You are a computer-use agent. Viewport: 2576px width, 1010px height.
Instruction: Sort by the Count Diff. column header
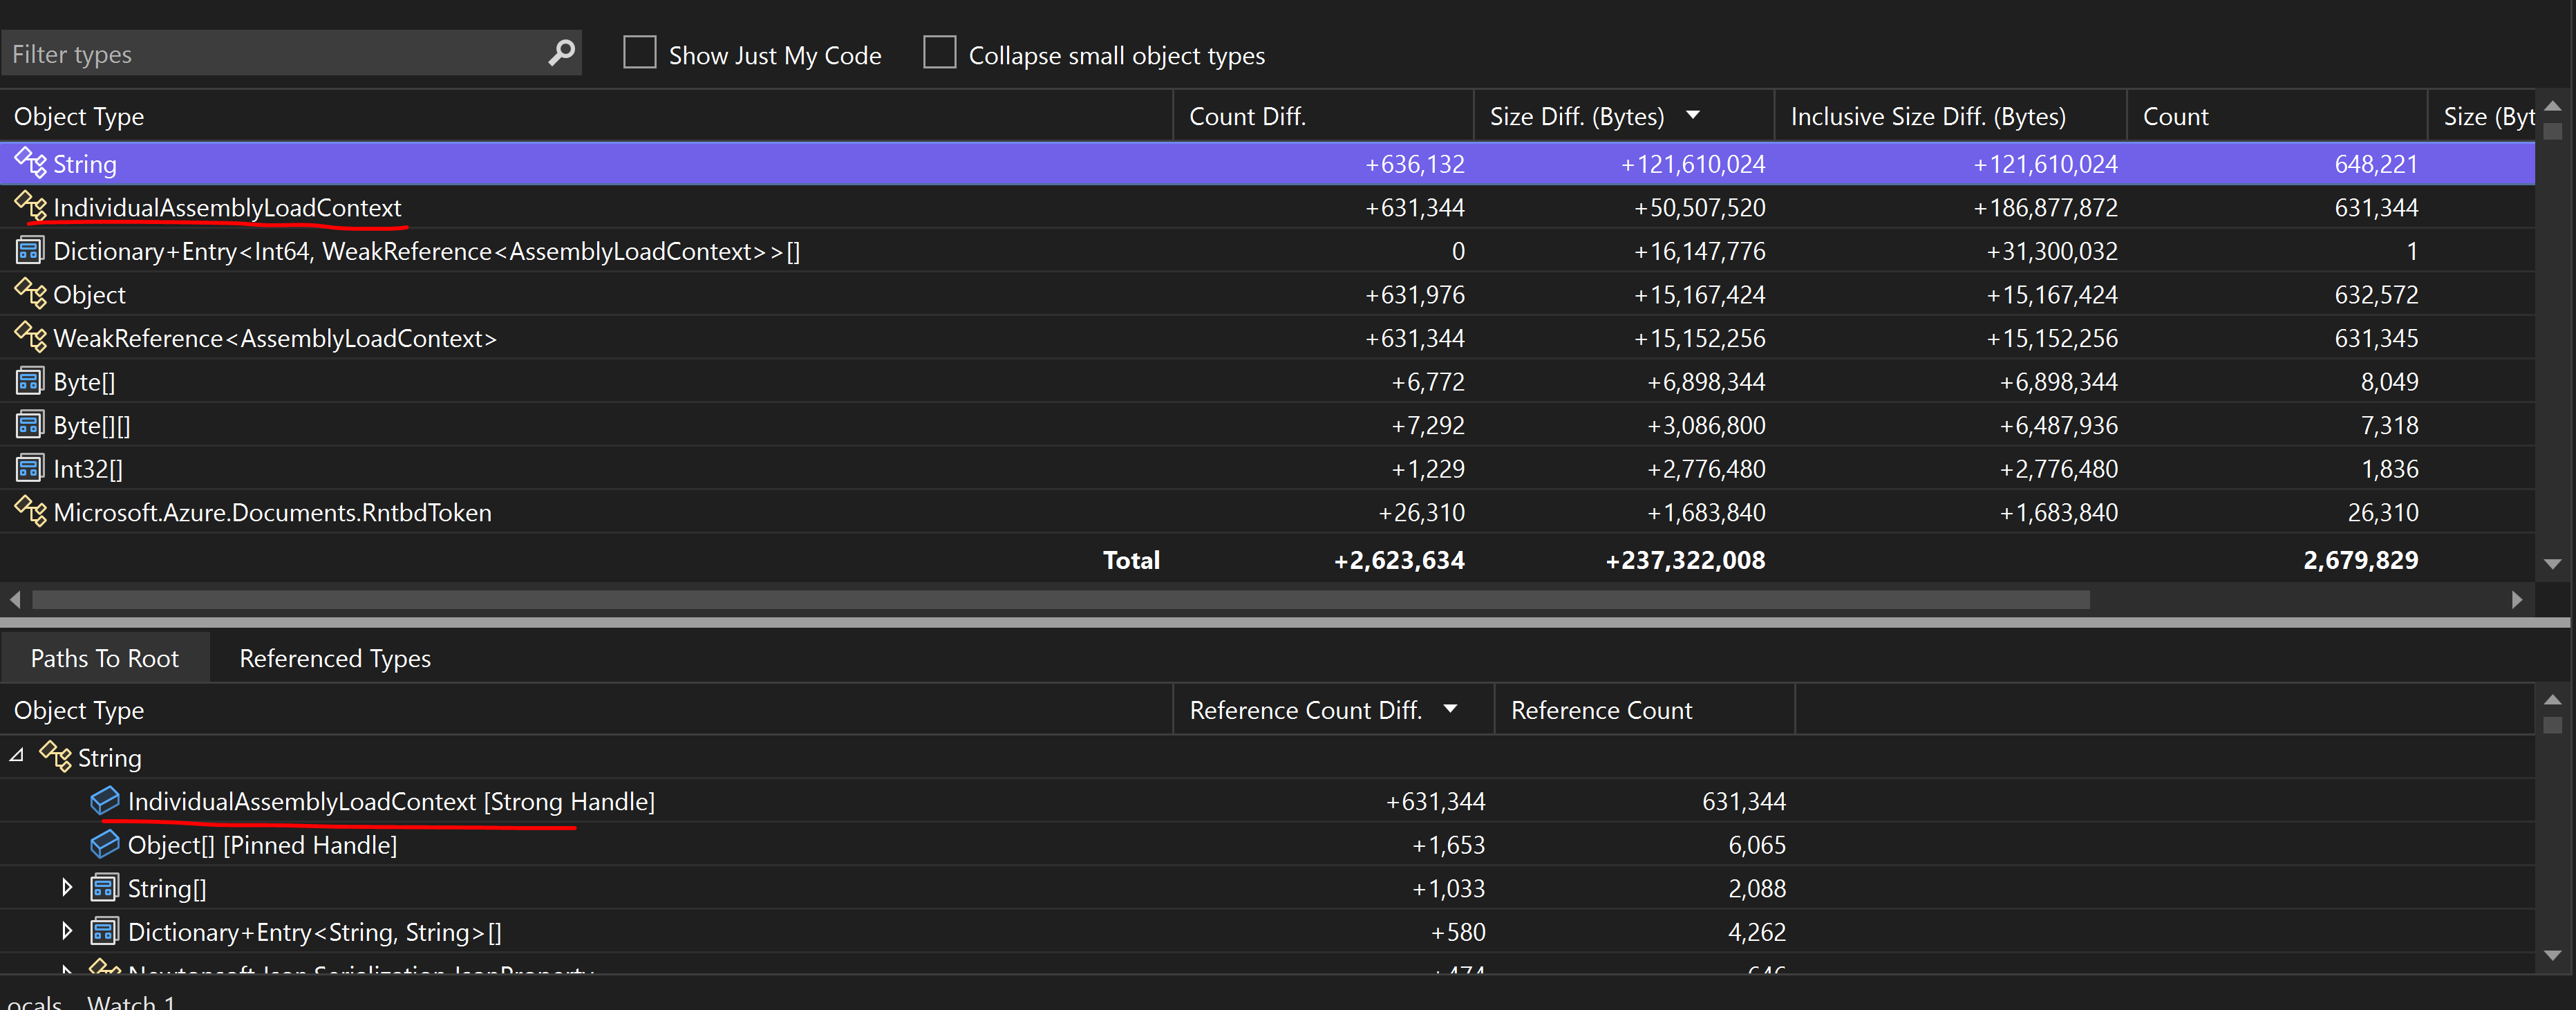coord(1323,116)
